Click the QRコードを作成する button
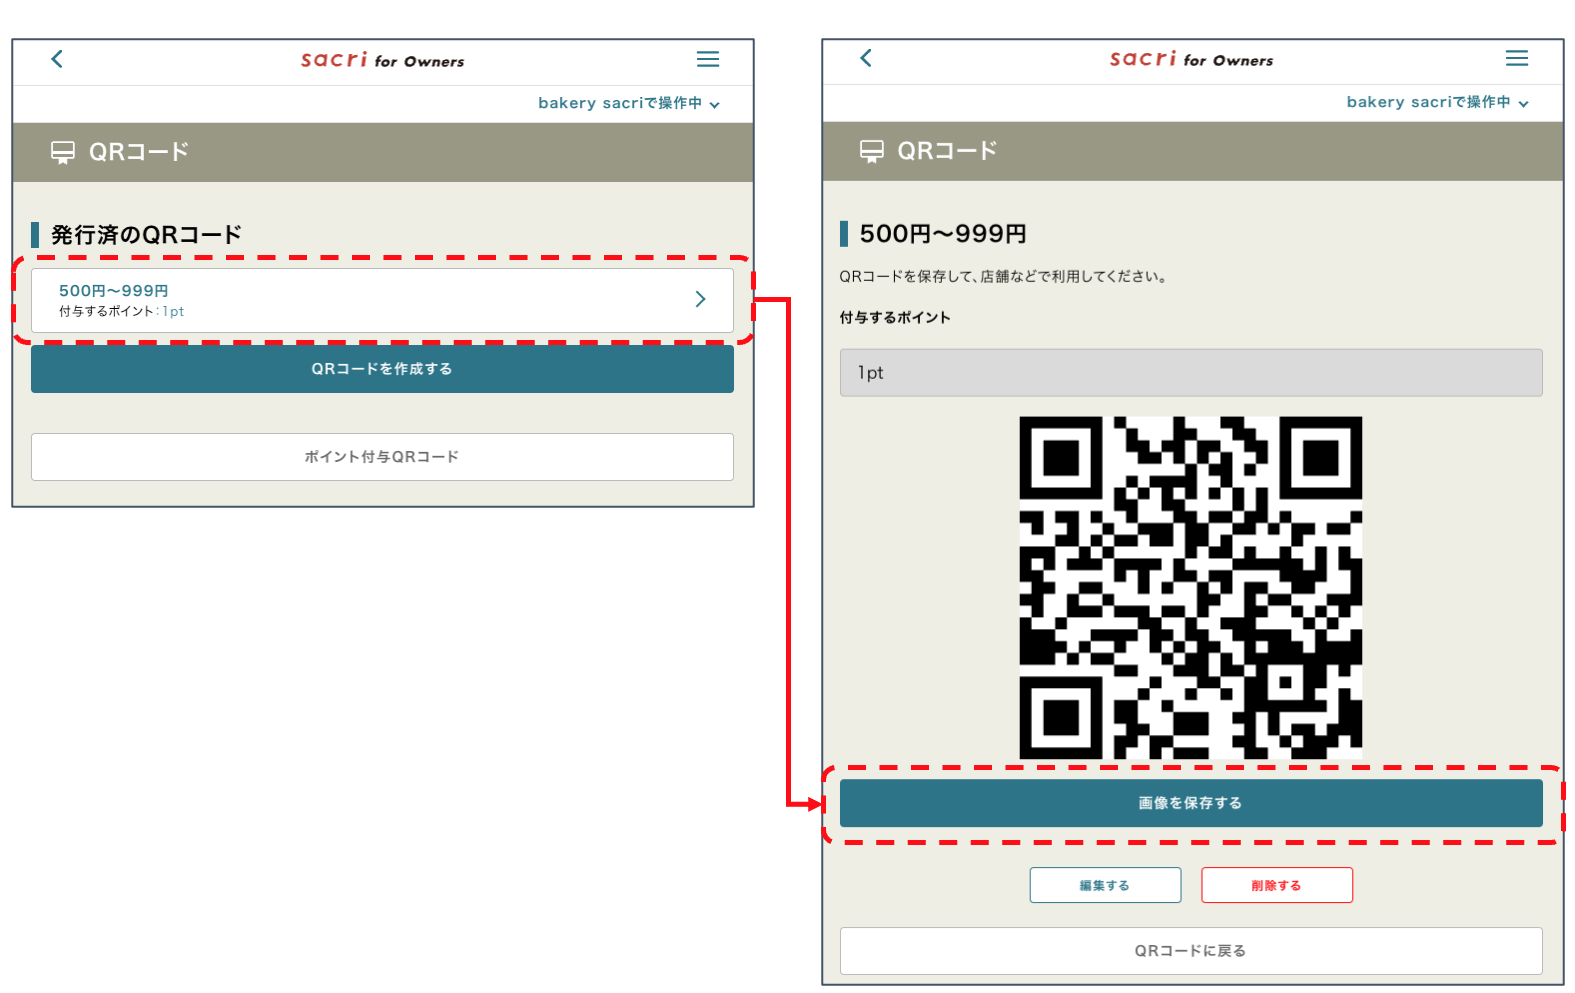This screenshot has width=1575, height=993. pyautogui.click(x=382, y=369)
